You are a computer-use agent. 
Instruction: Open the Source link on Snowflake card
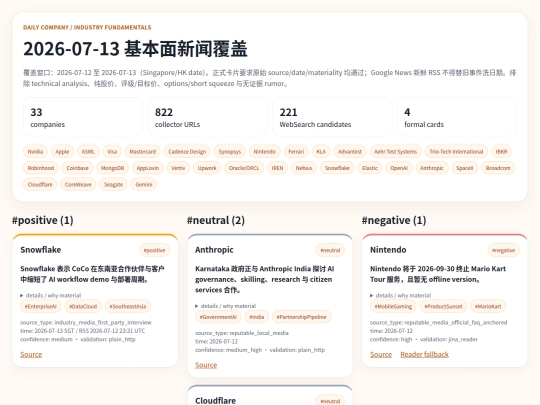31,354
